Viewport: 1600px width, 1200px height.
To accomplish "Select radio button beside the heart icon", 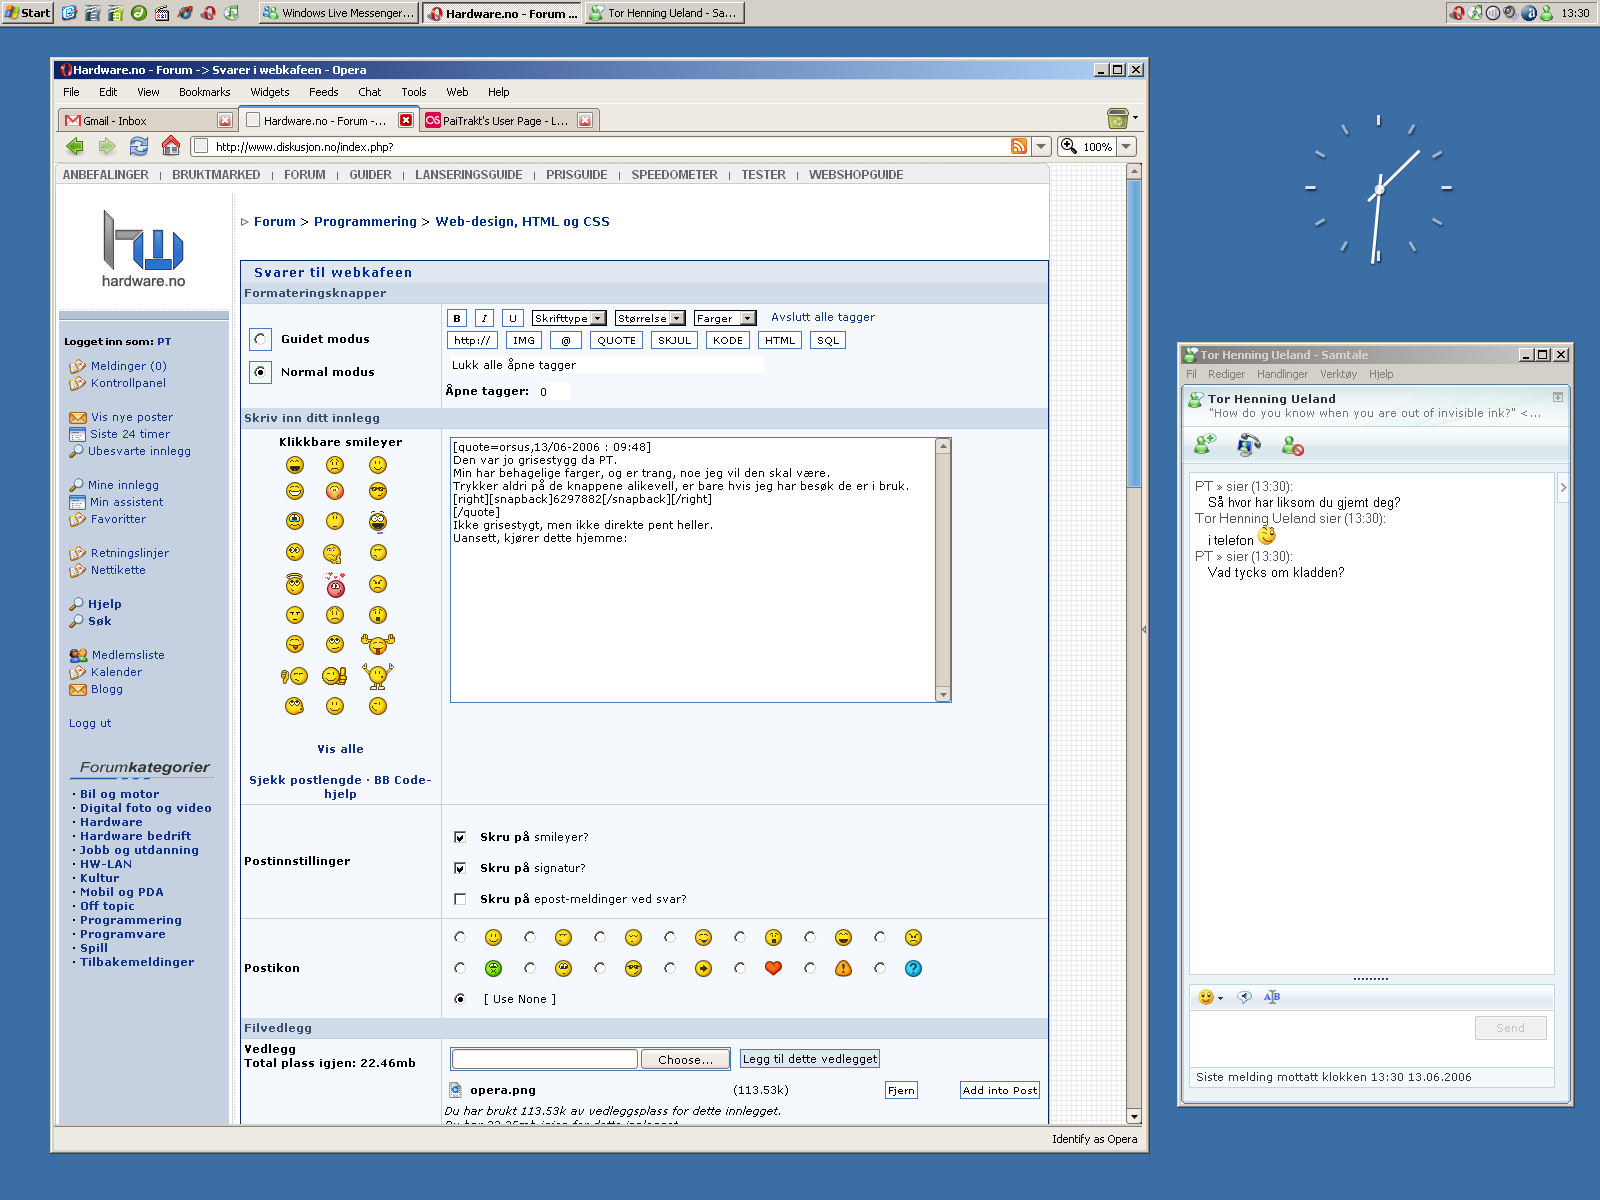I will tap(740, 968).
